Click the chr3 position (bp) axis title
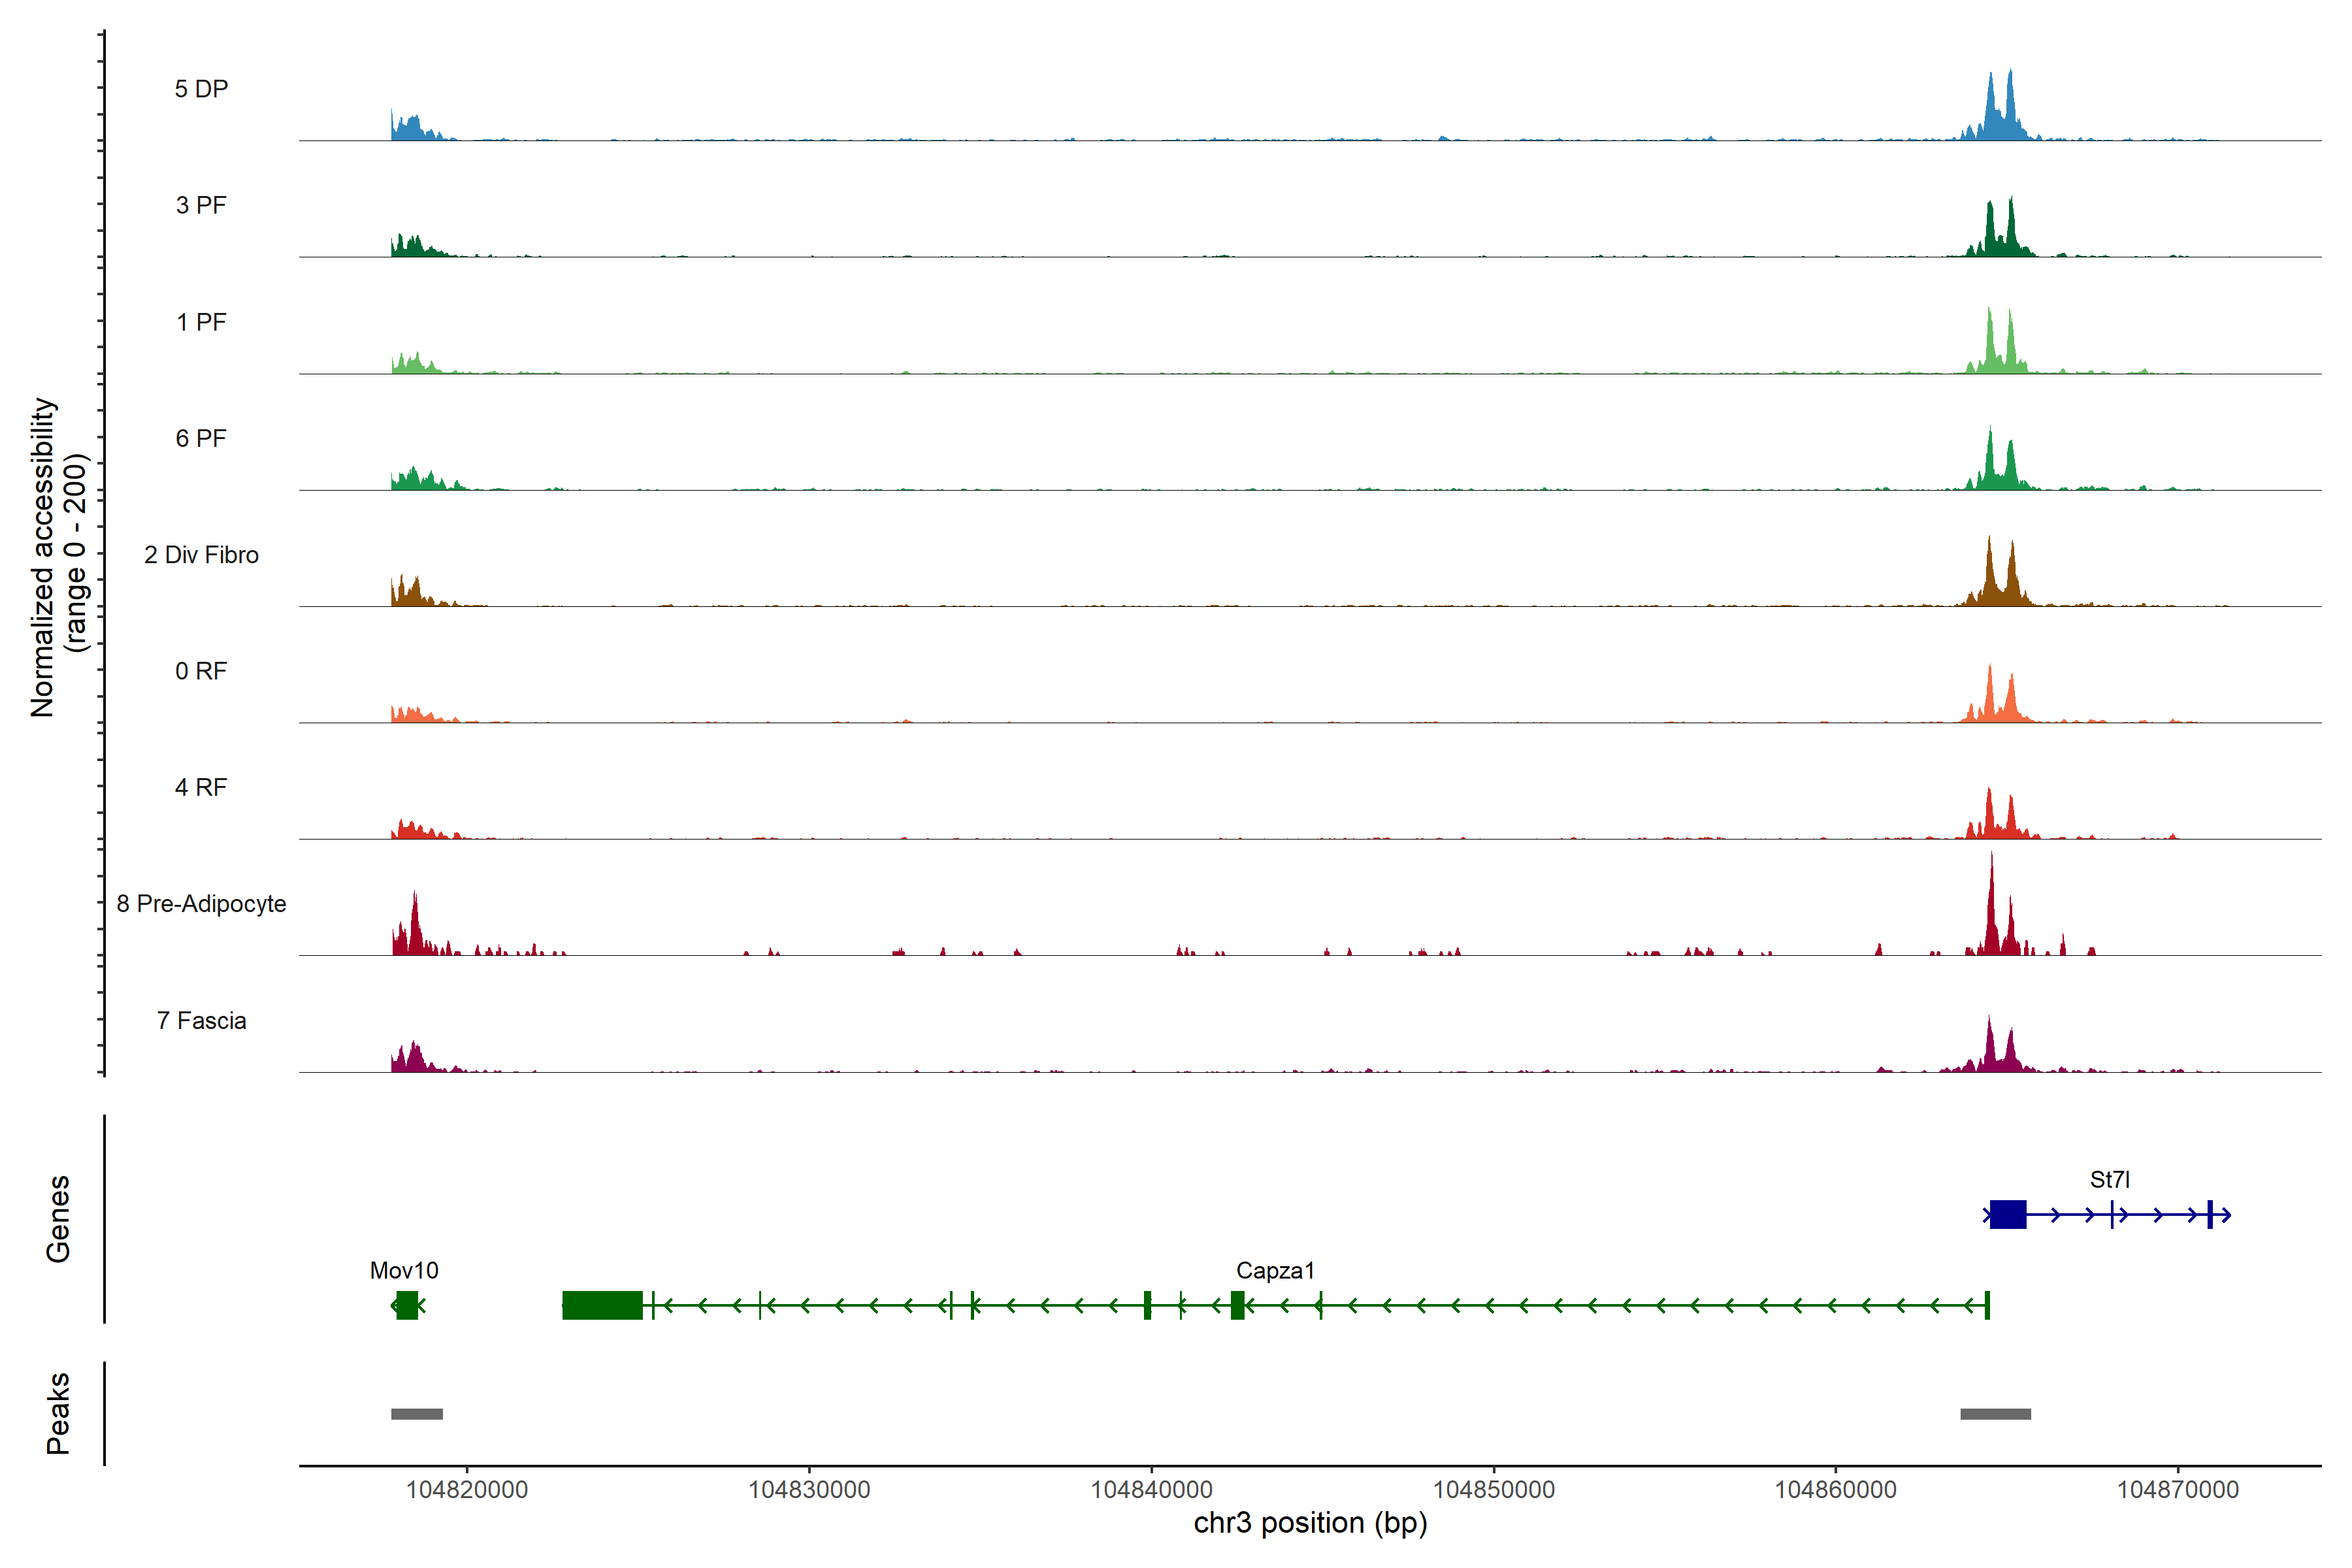This screenshot has height=1568, width=2352. coord(1310,1523)
